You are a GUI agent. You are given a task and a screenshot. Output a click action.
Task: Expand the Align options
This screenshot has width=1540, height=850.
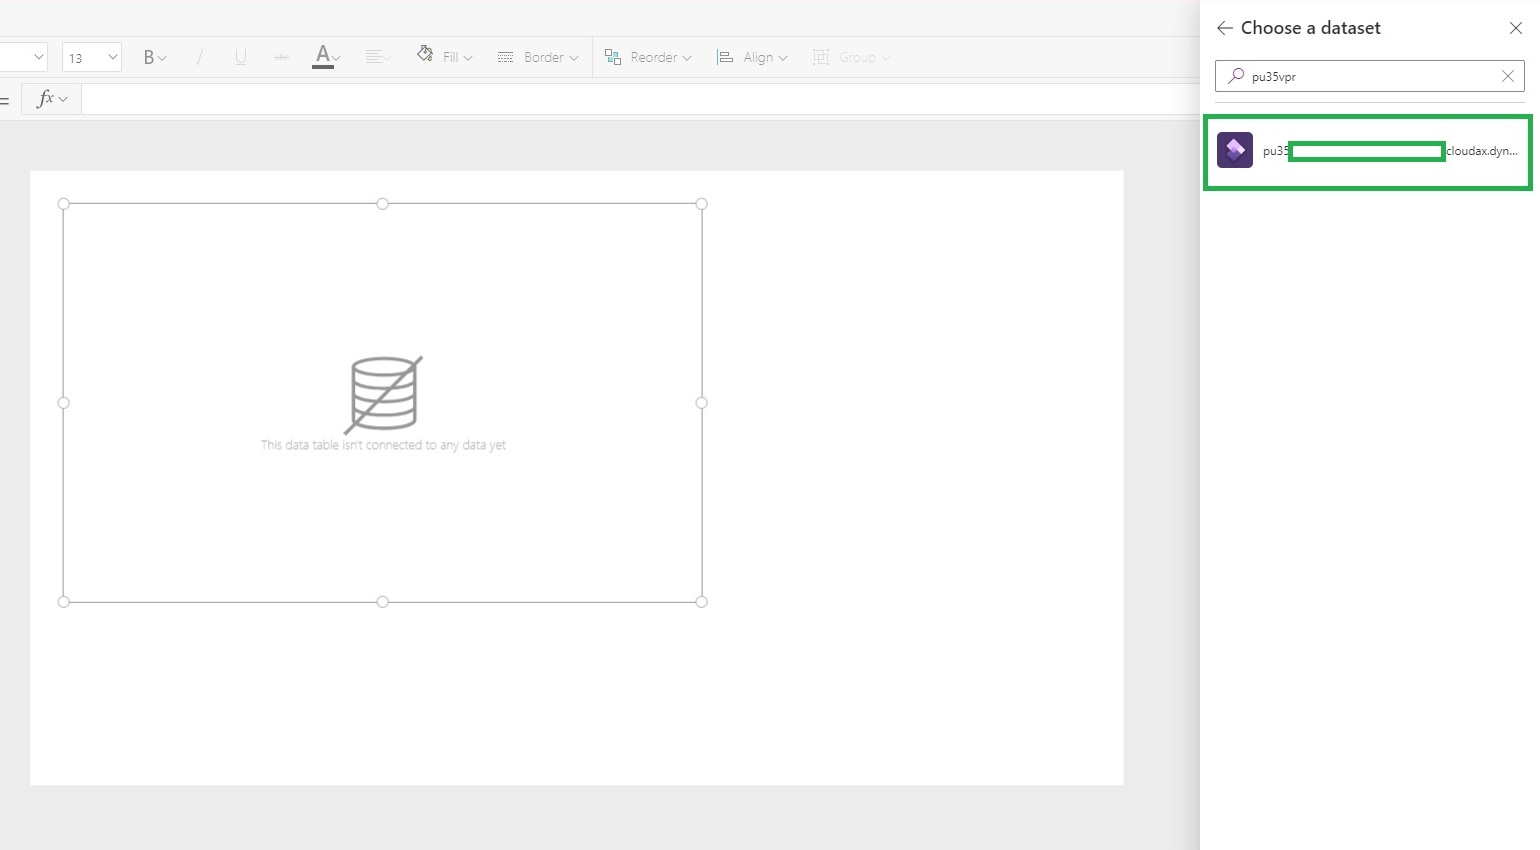[752, 58]
